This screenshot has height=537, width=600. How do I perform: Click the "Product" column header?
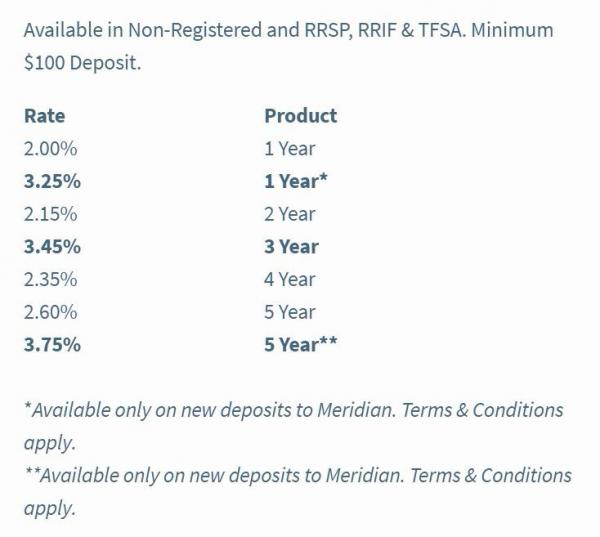(300, 116)
